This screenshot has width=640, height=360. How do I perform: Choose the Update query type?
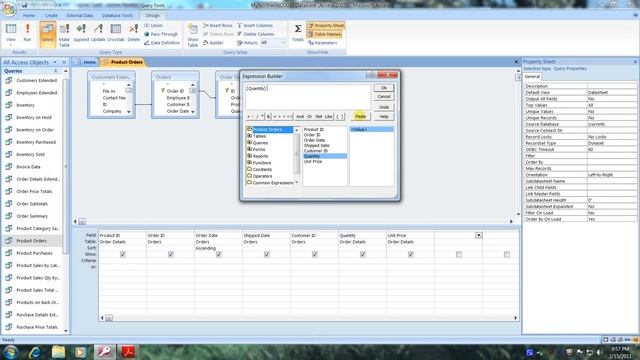(x=98, y=33)
